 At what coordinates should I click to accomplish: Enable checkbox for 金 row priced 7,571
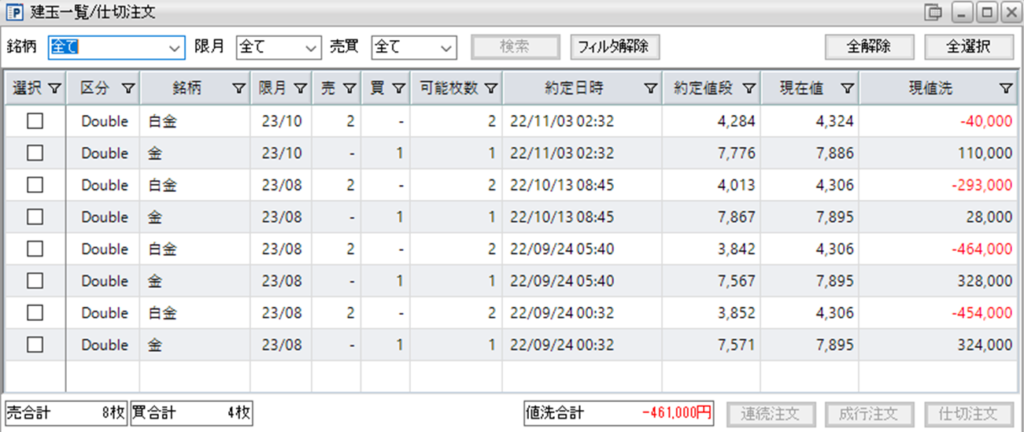(35, 345)
